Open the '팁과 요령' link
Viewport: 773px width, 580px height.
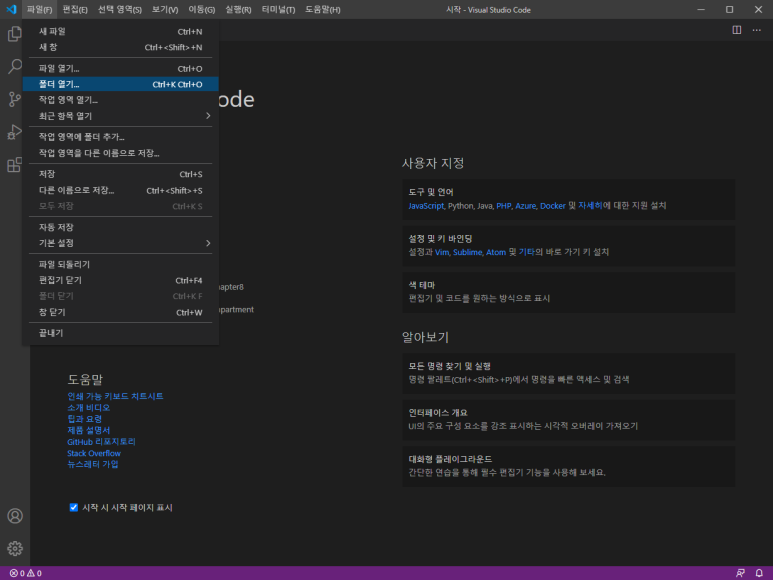tap(84, 419)
